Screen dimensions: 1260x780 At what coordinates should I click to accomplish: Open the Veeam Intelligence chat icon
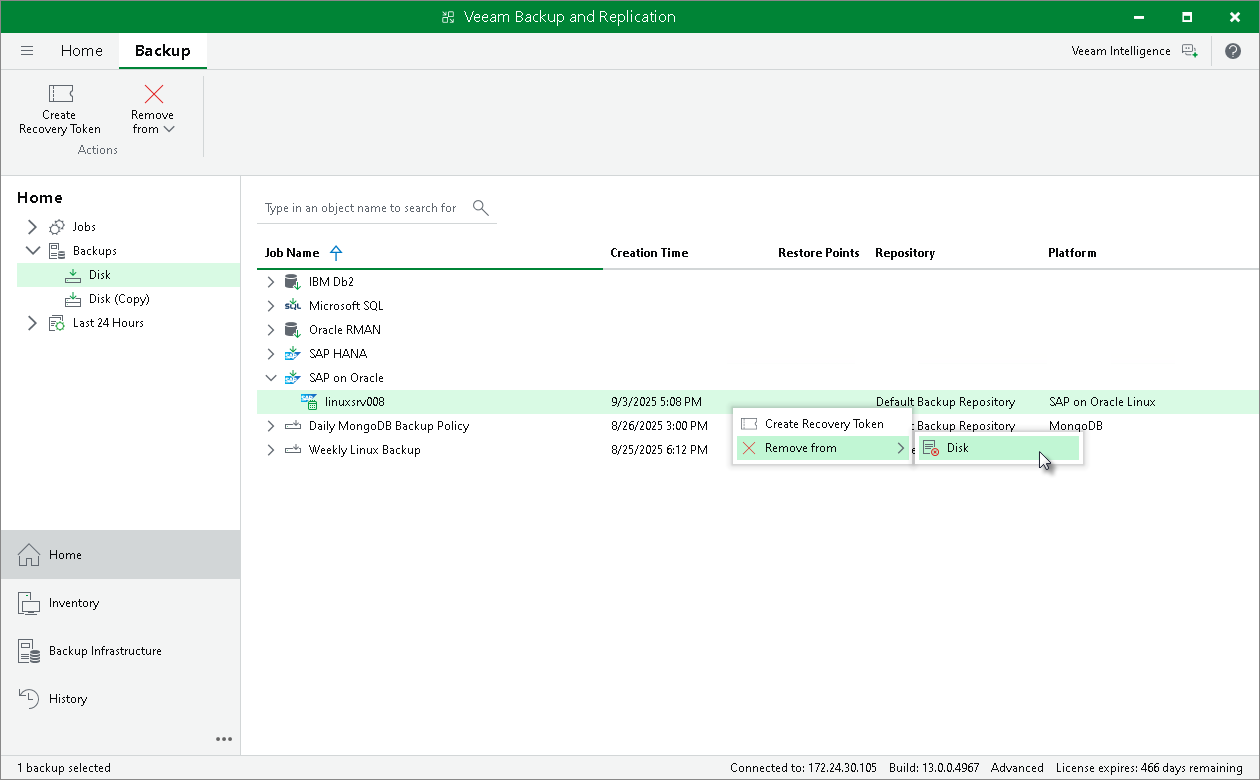point(1189,51)
